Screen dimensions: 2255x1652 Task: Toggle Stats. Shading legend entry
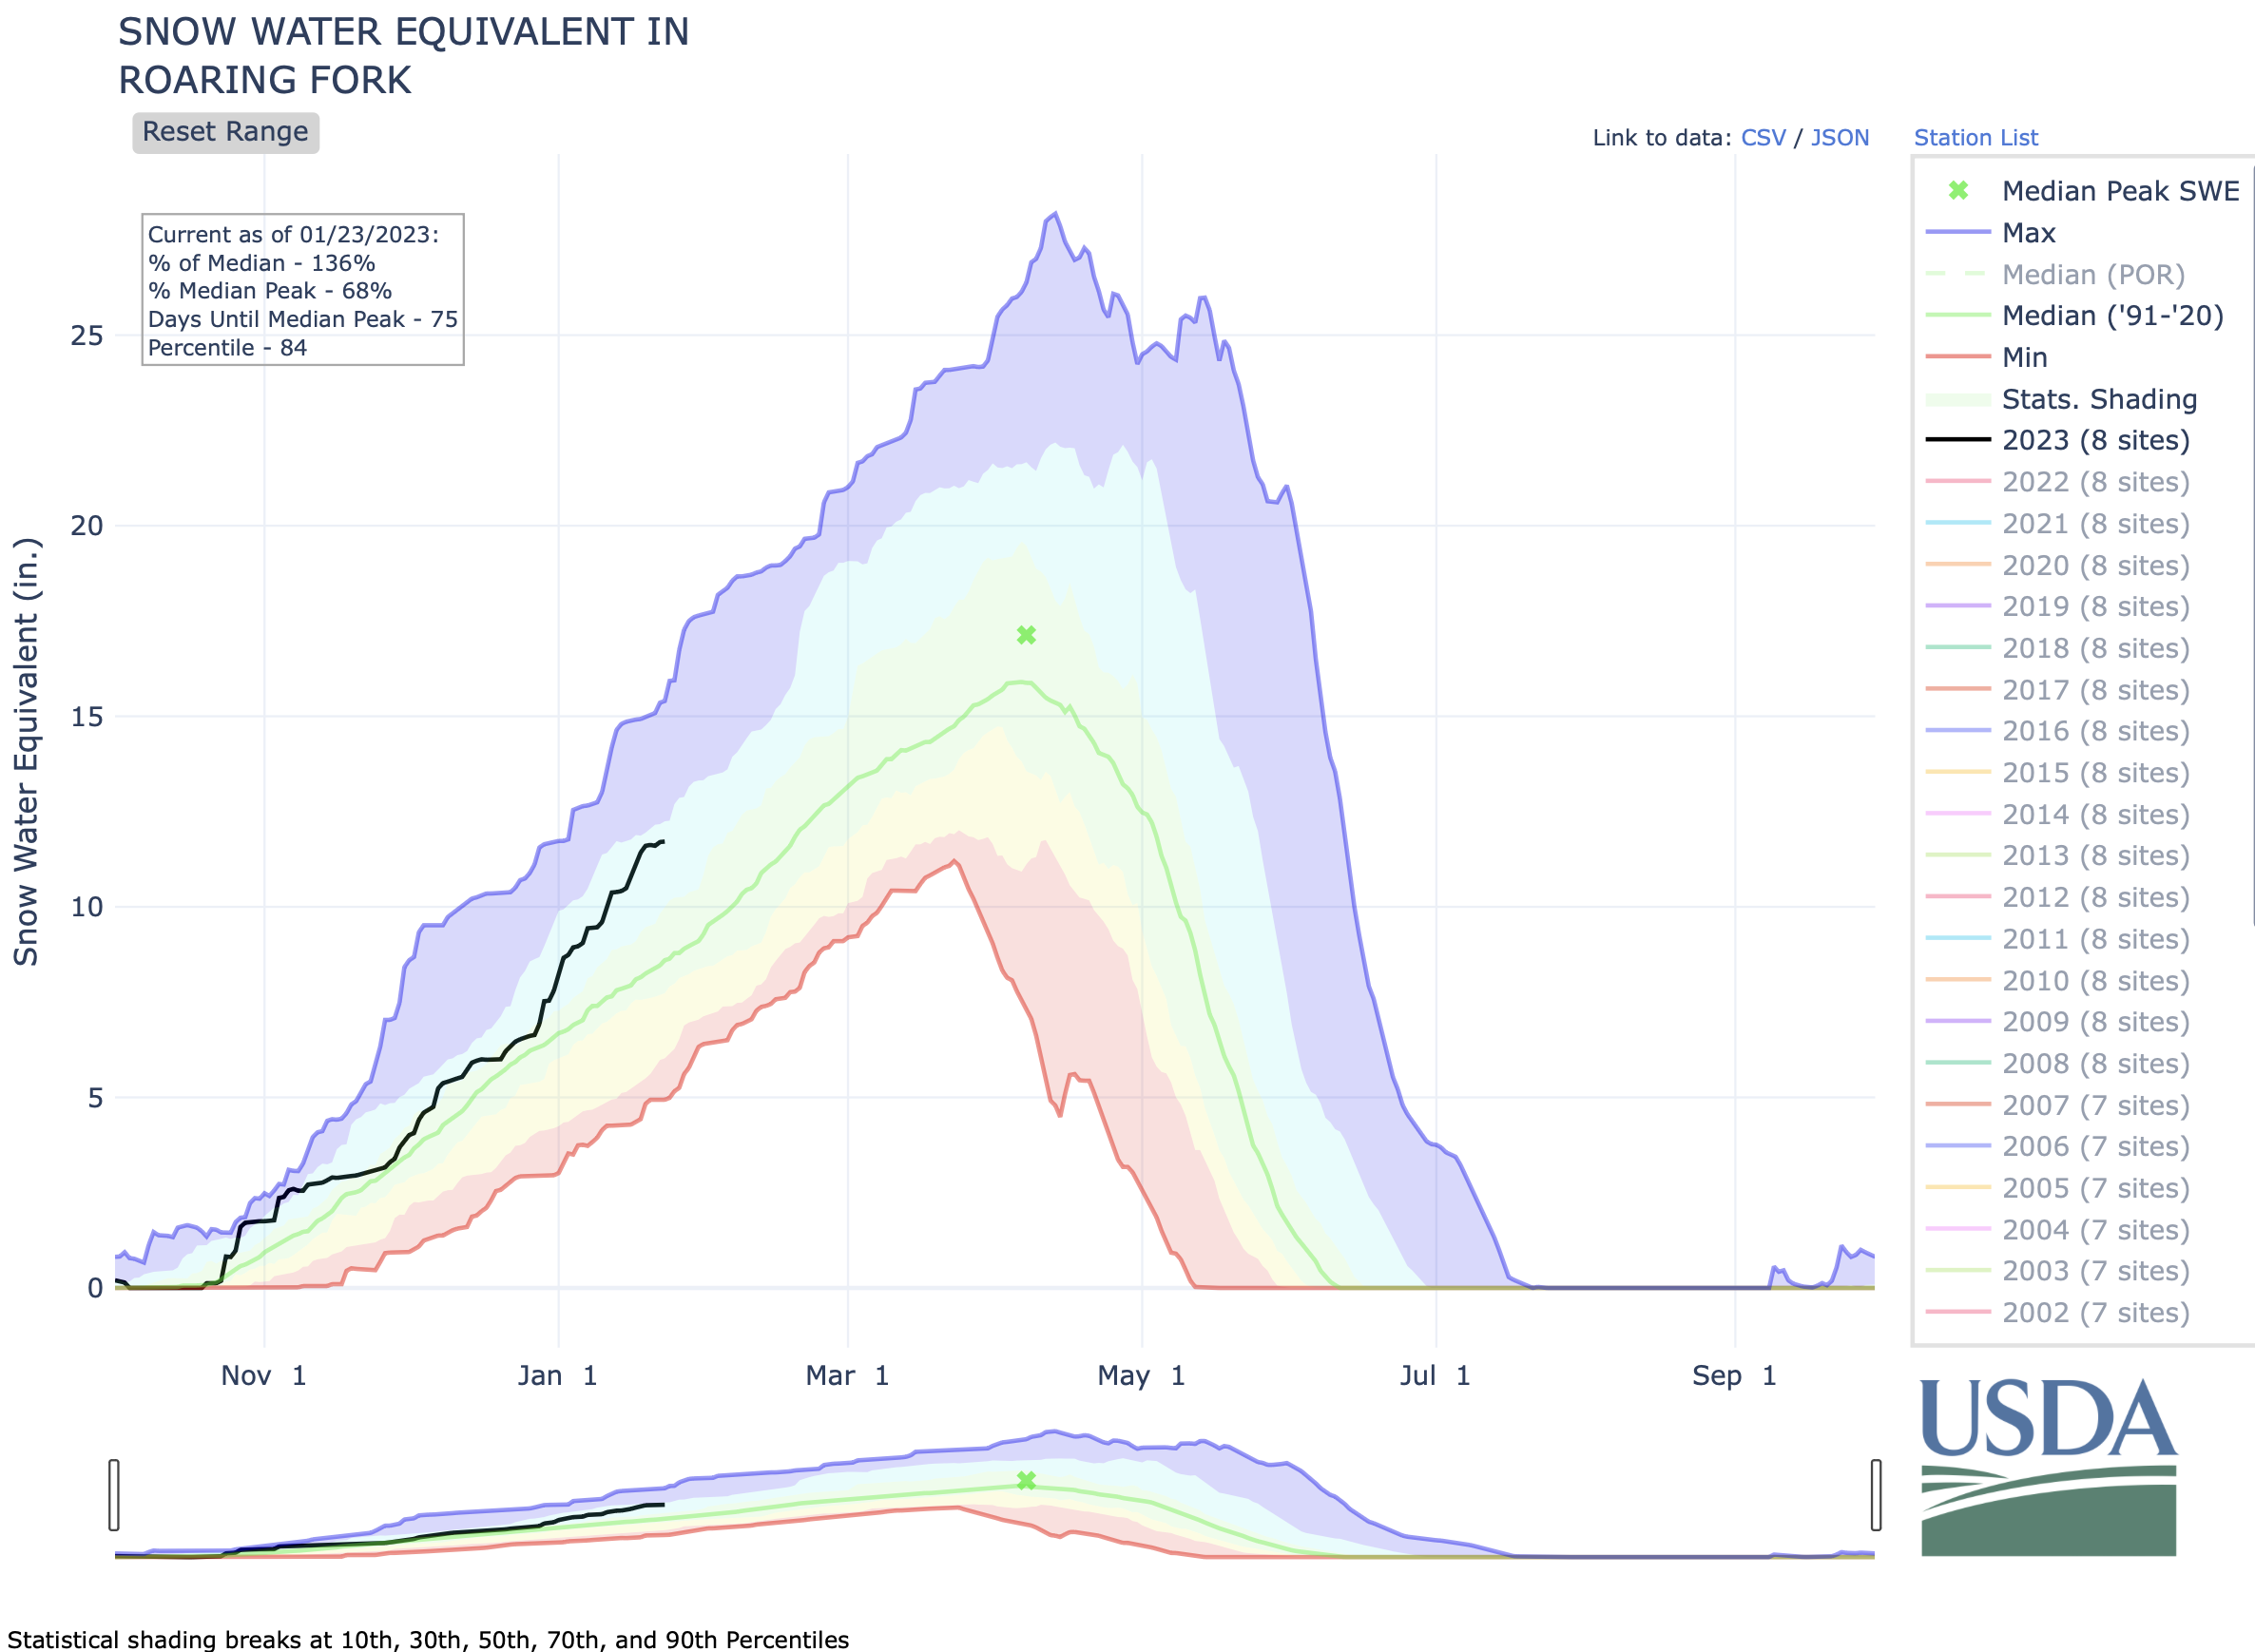(2098, 399)
